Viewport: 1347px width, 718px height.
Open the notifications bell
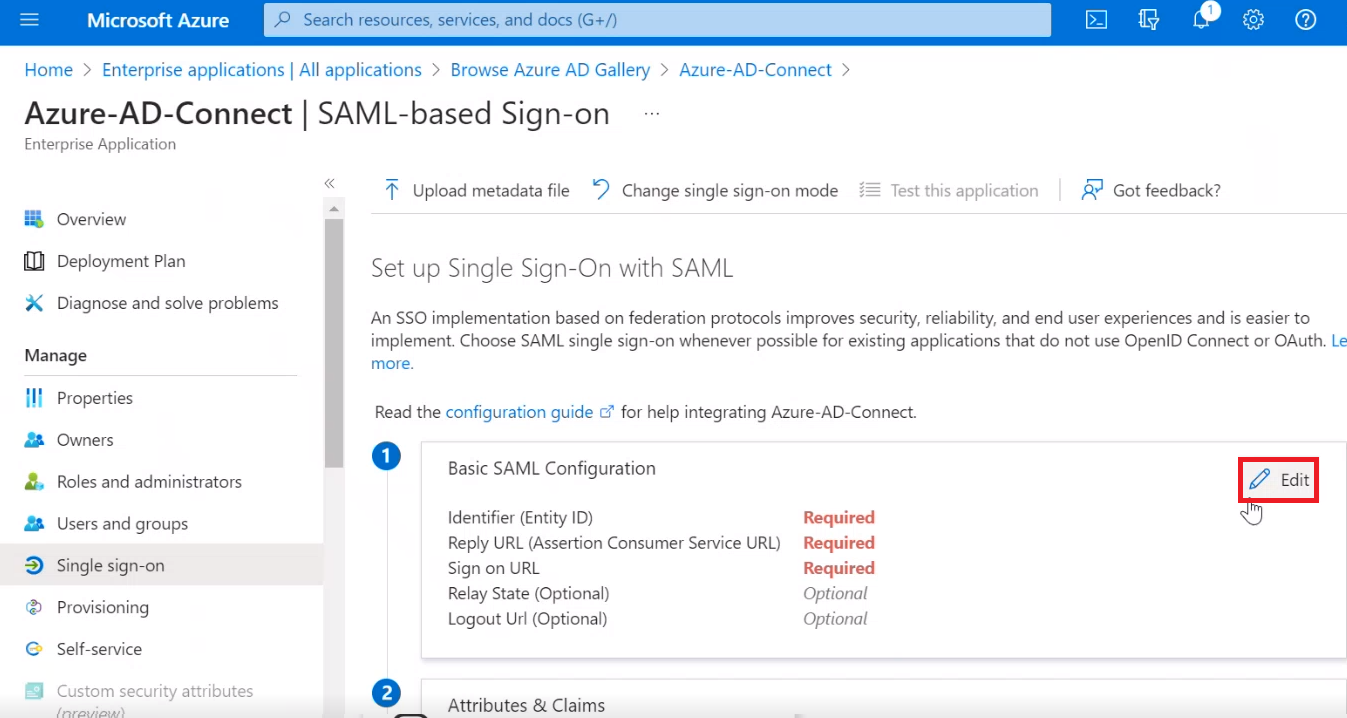1202,20
